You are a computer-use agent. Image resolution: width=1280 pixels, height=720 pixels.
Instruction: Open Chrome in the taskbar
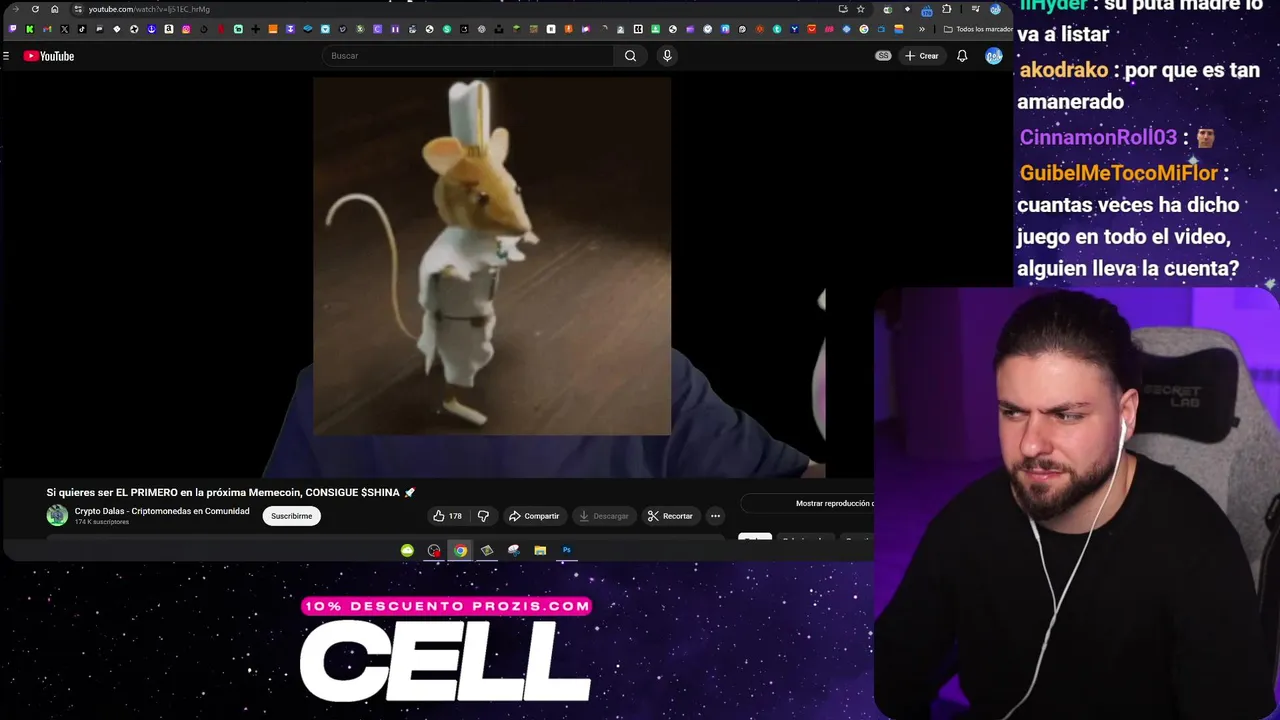pyautogui.click(x=460, y=550)
